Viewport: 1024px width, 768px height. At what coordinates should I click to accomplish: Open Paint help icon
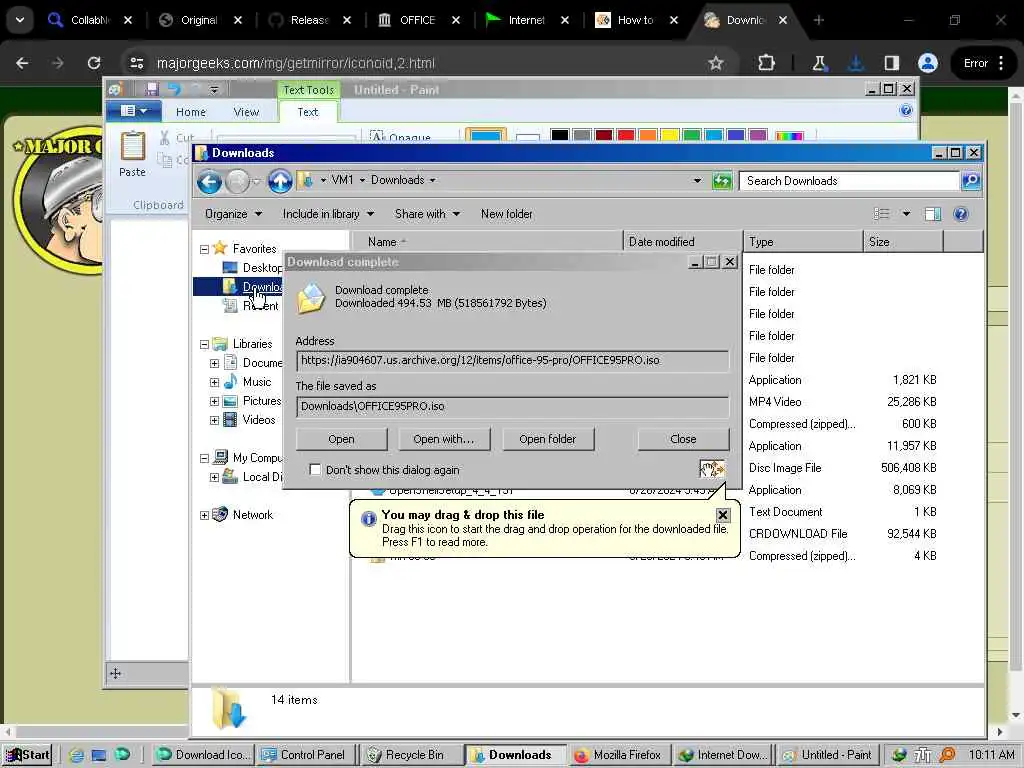click(x=906, y=110)
